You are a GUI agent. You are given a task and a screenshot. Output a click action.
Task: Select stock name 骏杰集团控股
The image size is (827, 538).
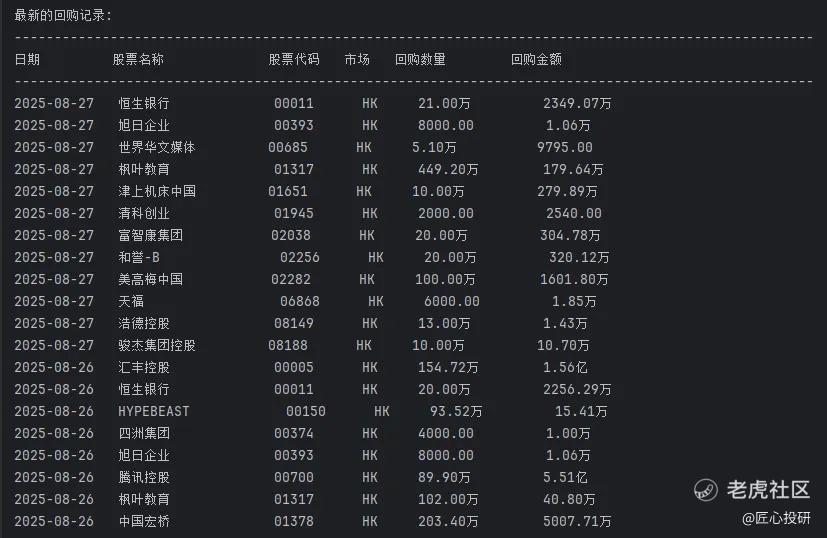point(157,345)
